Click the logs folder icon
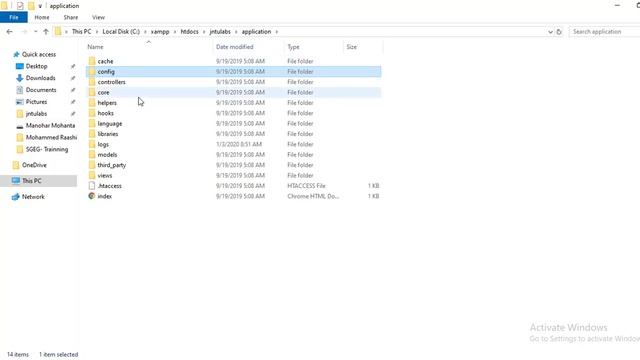 click(x=92, y=144)
